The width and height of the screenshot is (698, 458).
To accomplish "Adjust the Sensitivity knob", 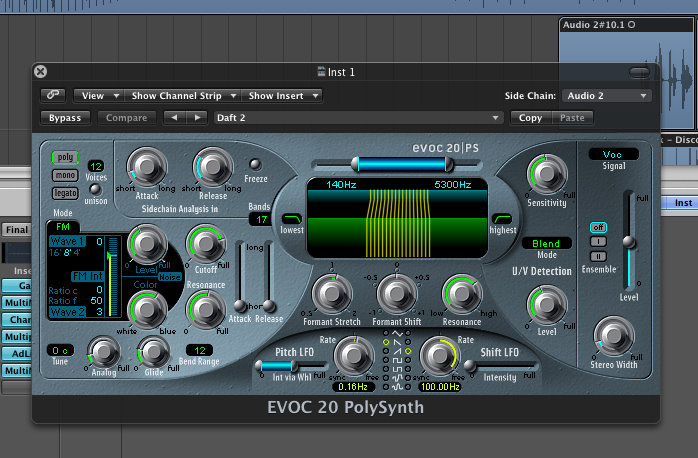I will point(547,174).
